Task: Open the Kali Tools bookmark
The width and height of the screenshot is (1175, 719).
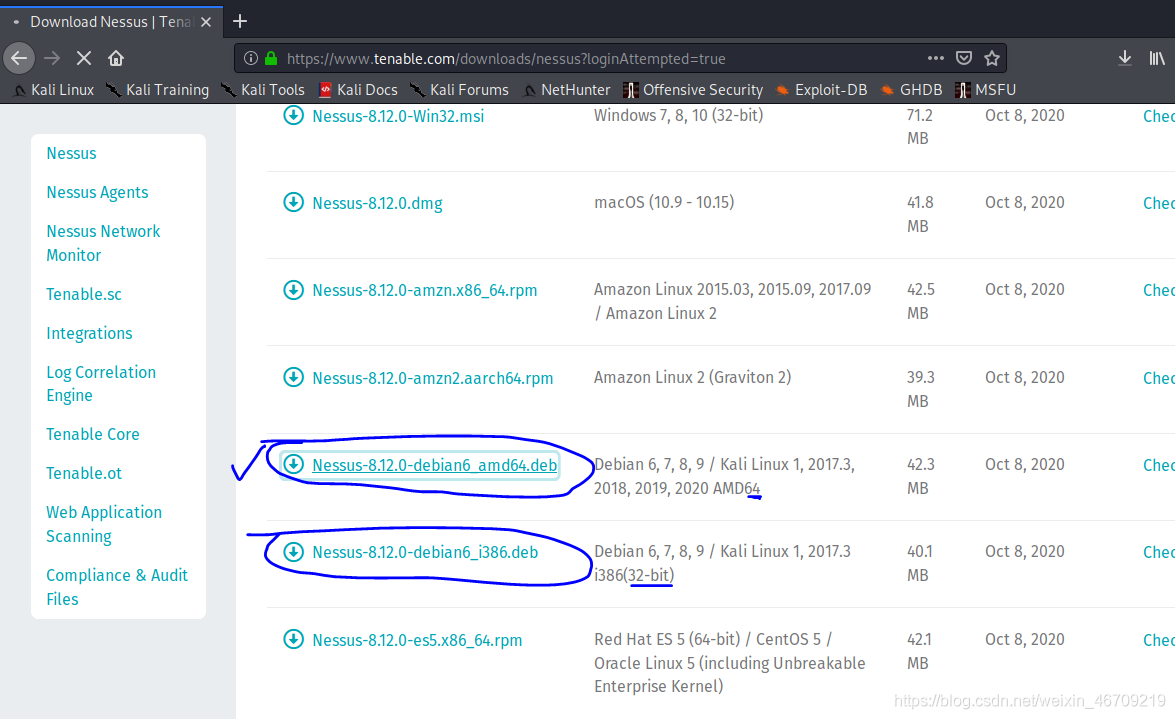Action: tap(263, 90)
